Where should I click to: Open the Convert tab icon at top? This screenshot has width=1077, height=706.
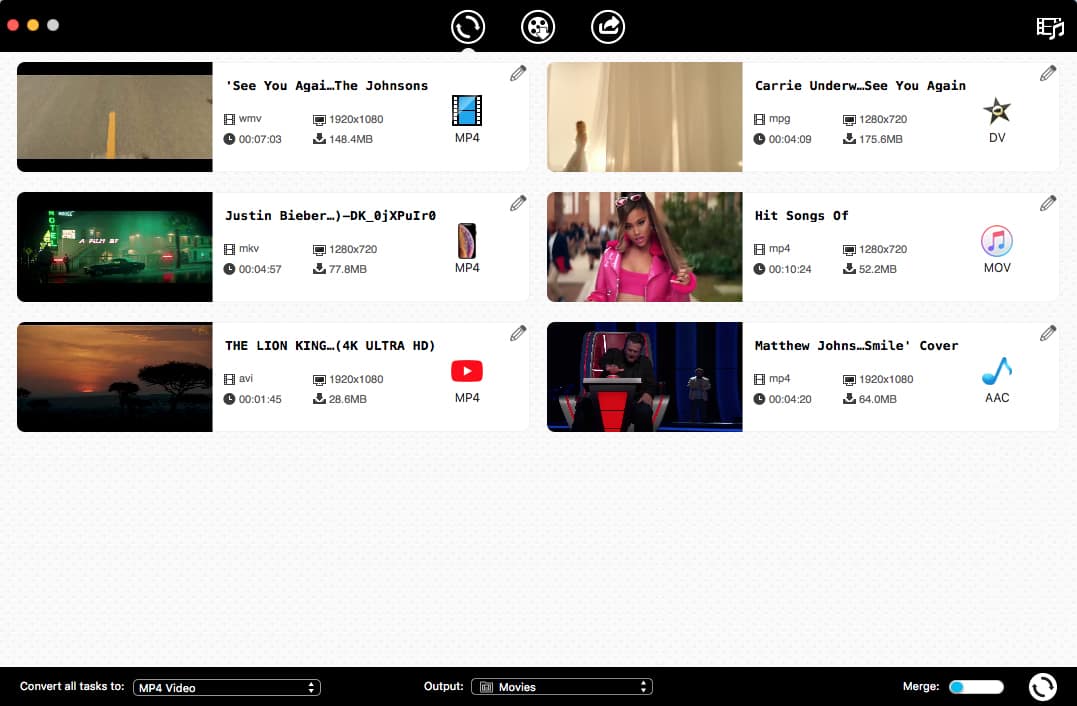tap(467, 27)
